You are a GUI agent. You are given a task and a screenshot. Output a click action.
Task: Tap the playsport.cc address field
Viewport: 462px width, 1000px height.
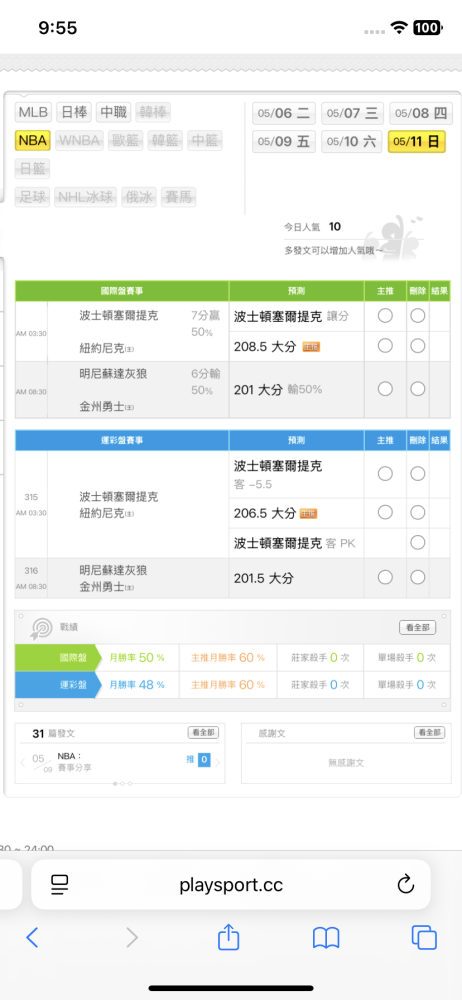231,884
